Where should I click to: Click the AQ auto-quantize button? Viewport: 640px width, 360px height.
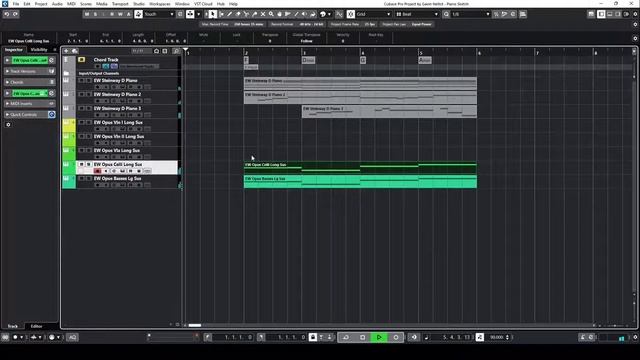[x=72, y=337]
